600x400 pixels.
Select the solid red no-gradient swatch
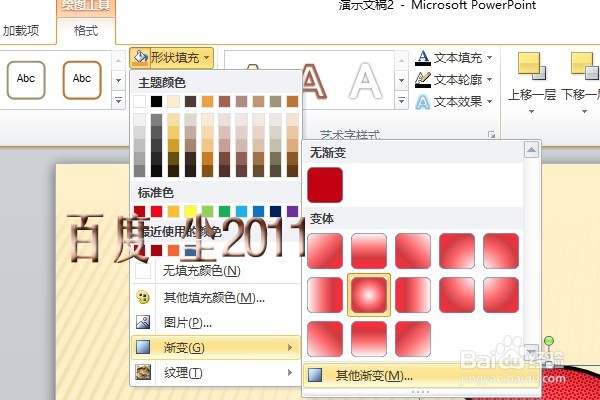[325, 185]
